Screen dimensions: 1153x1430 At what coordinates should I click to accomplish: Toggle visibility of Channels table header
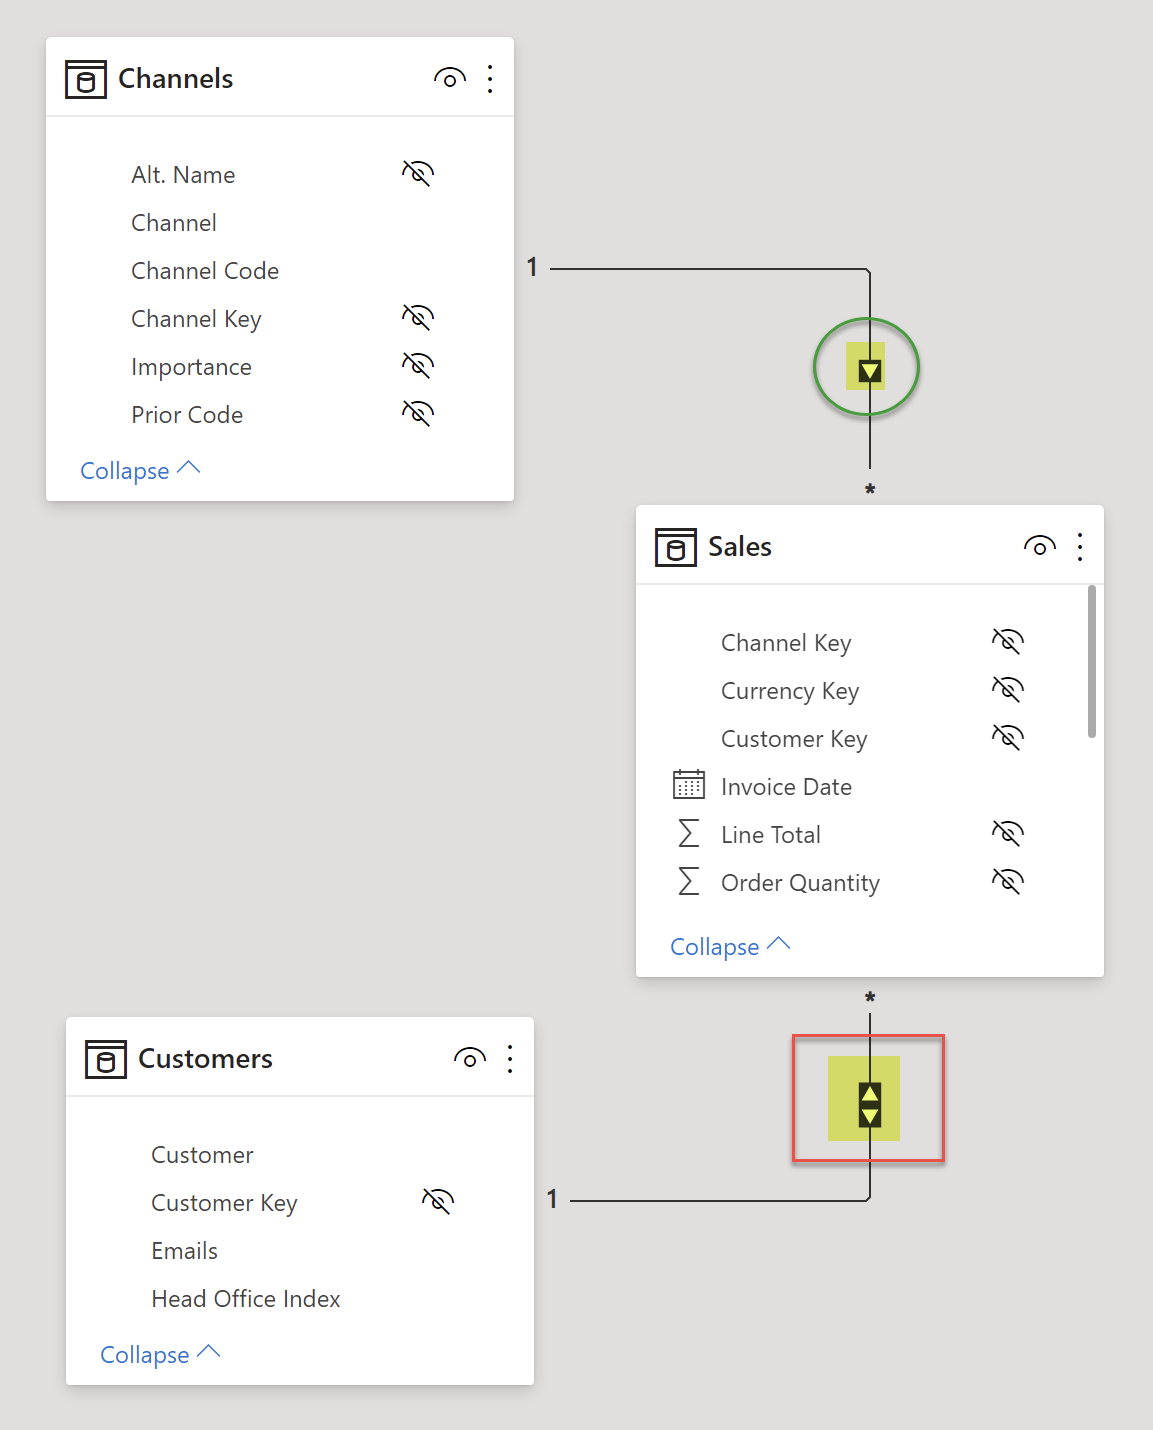click(x=450, y=79)
